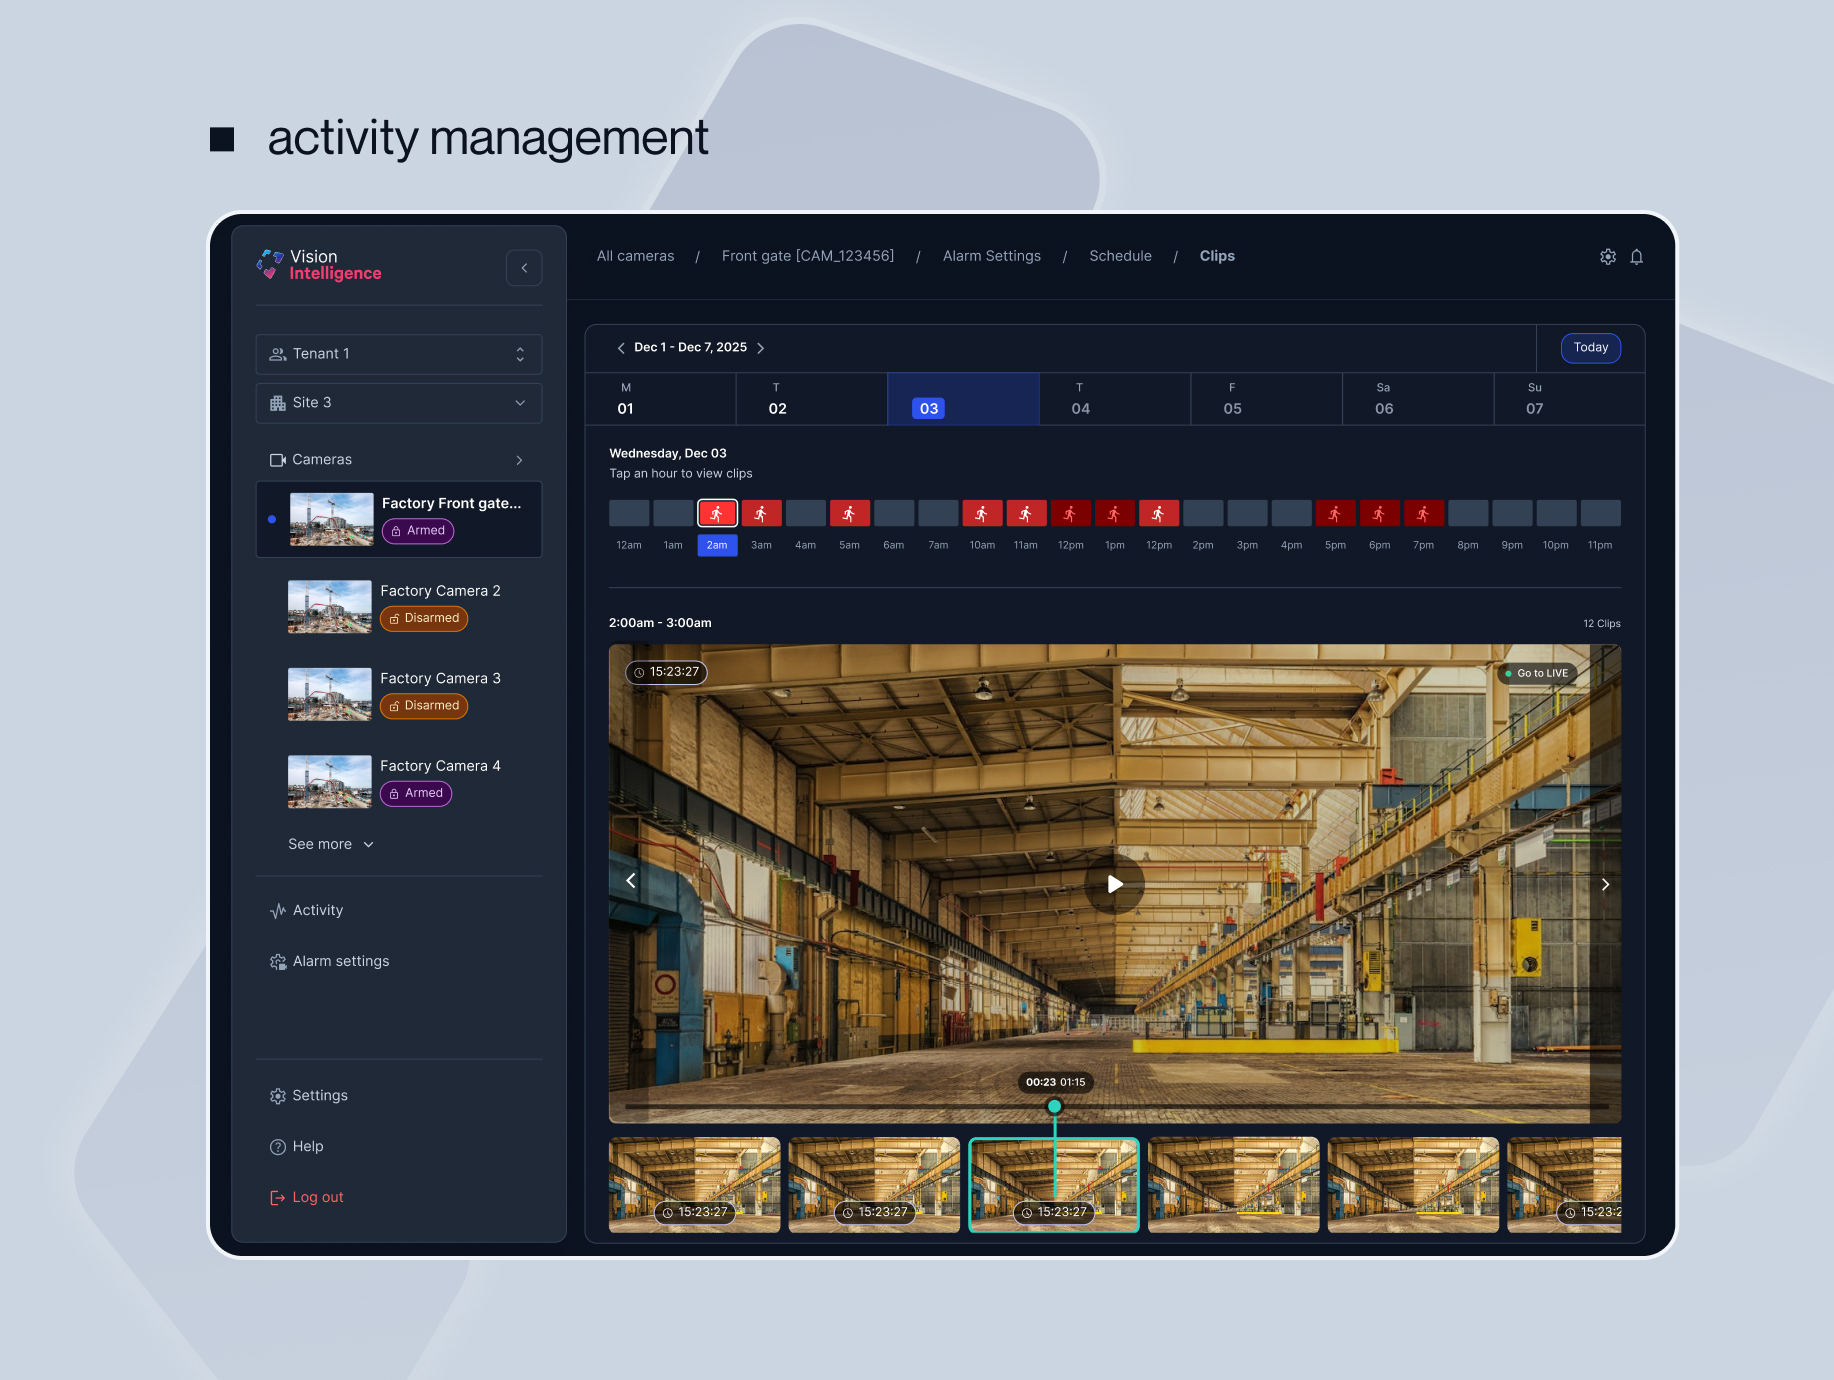This screenshot has height=1380, width=1834.
Task: Click Go to LIVE button
Action: (1540, 674)
